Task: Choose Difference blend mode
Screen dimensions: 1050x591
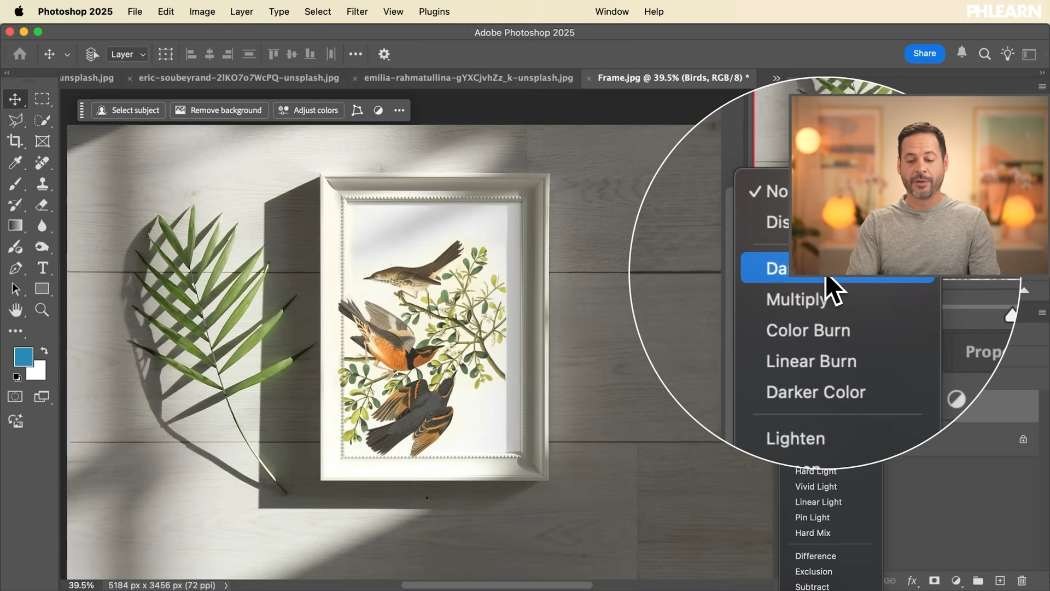Action: coord(815,556)
